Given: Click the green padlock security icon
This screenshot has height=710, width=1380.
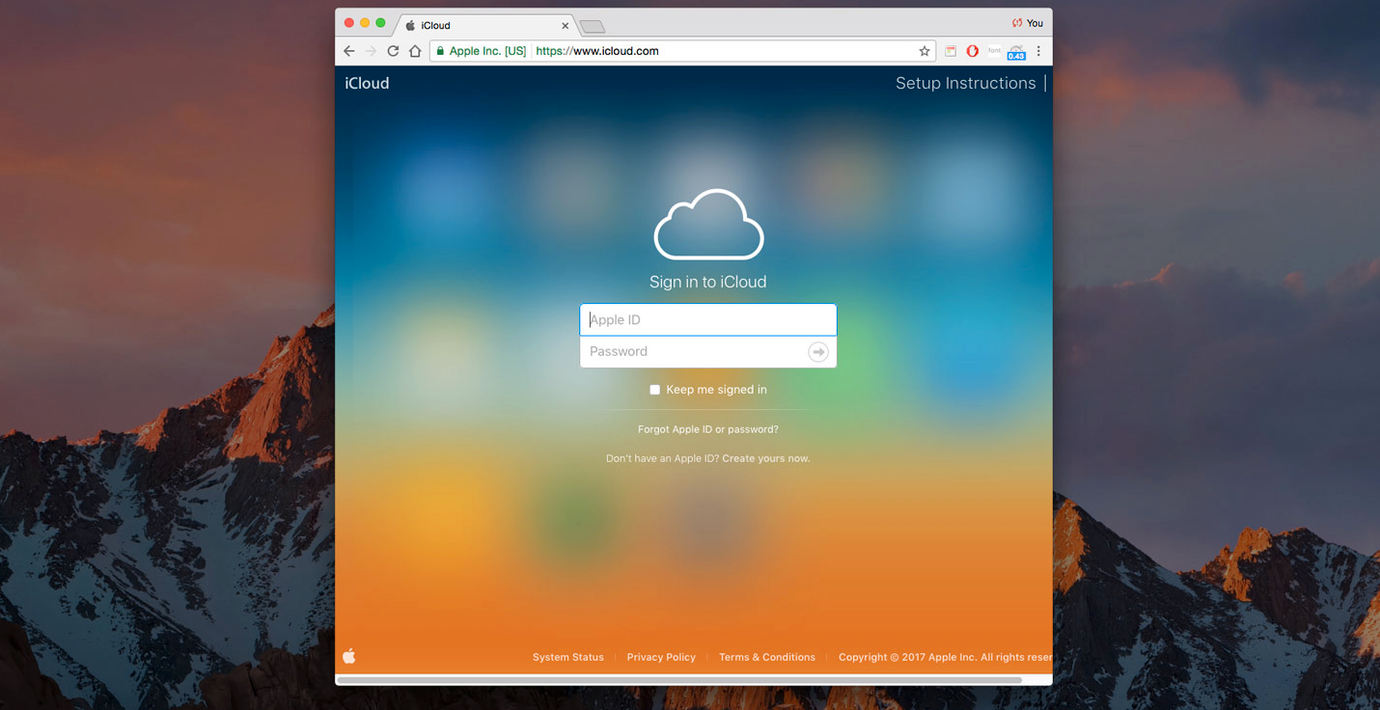Looking at the screenshot, I should click(440, 51).
